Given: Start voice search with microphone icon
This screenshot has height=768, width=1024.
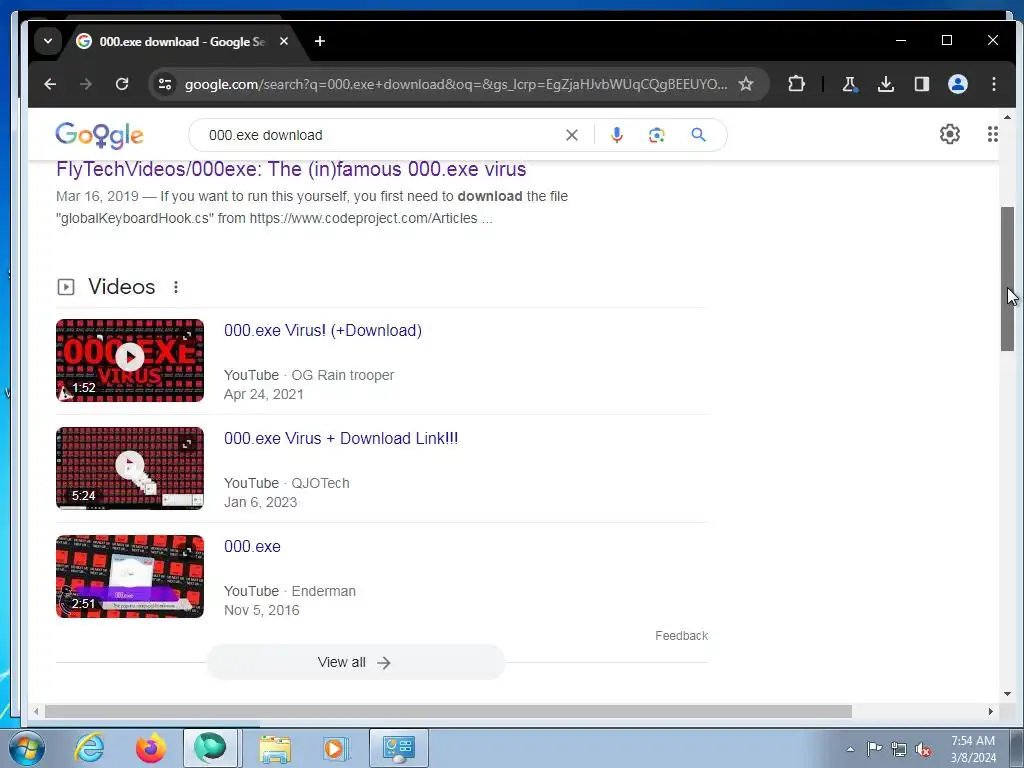Looking at the screenshot, I should (x=616, y=135).
